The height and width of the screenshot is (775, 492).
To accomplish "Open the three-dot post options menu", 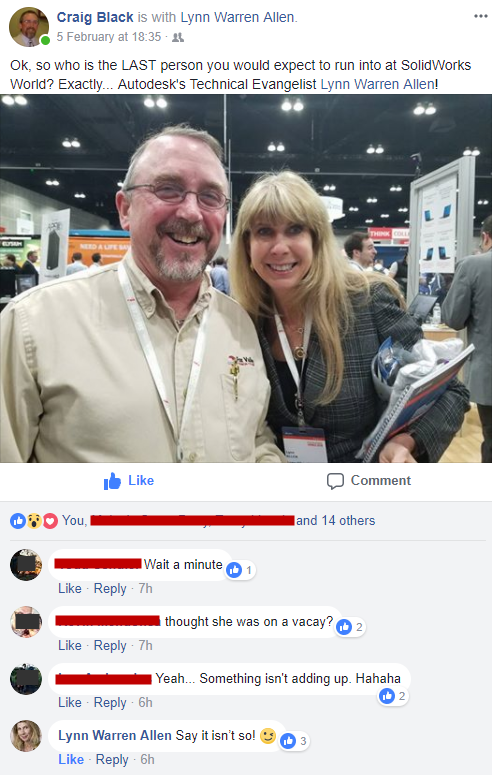I will pyautogui.click(x=480, y=16).
